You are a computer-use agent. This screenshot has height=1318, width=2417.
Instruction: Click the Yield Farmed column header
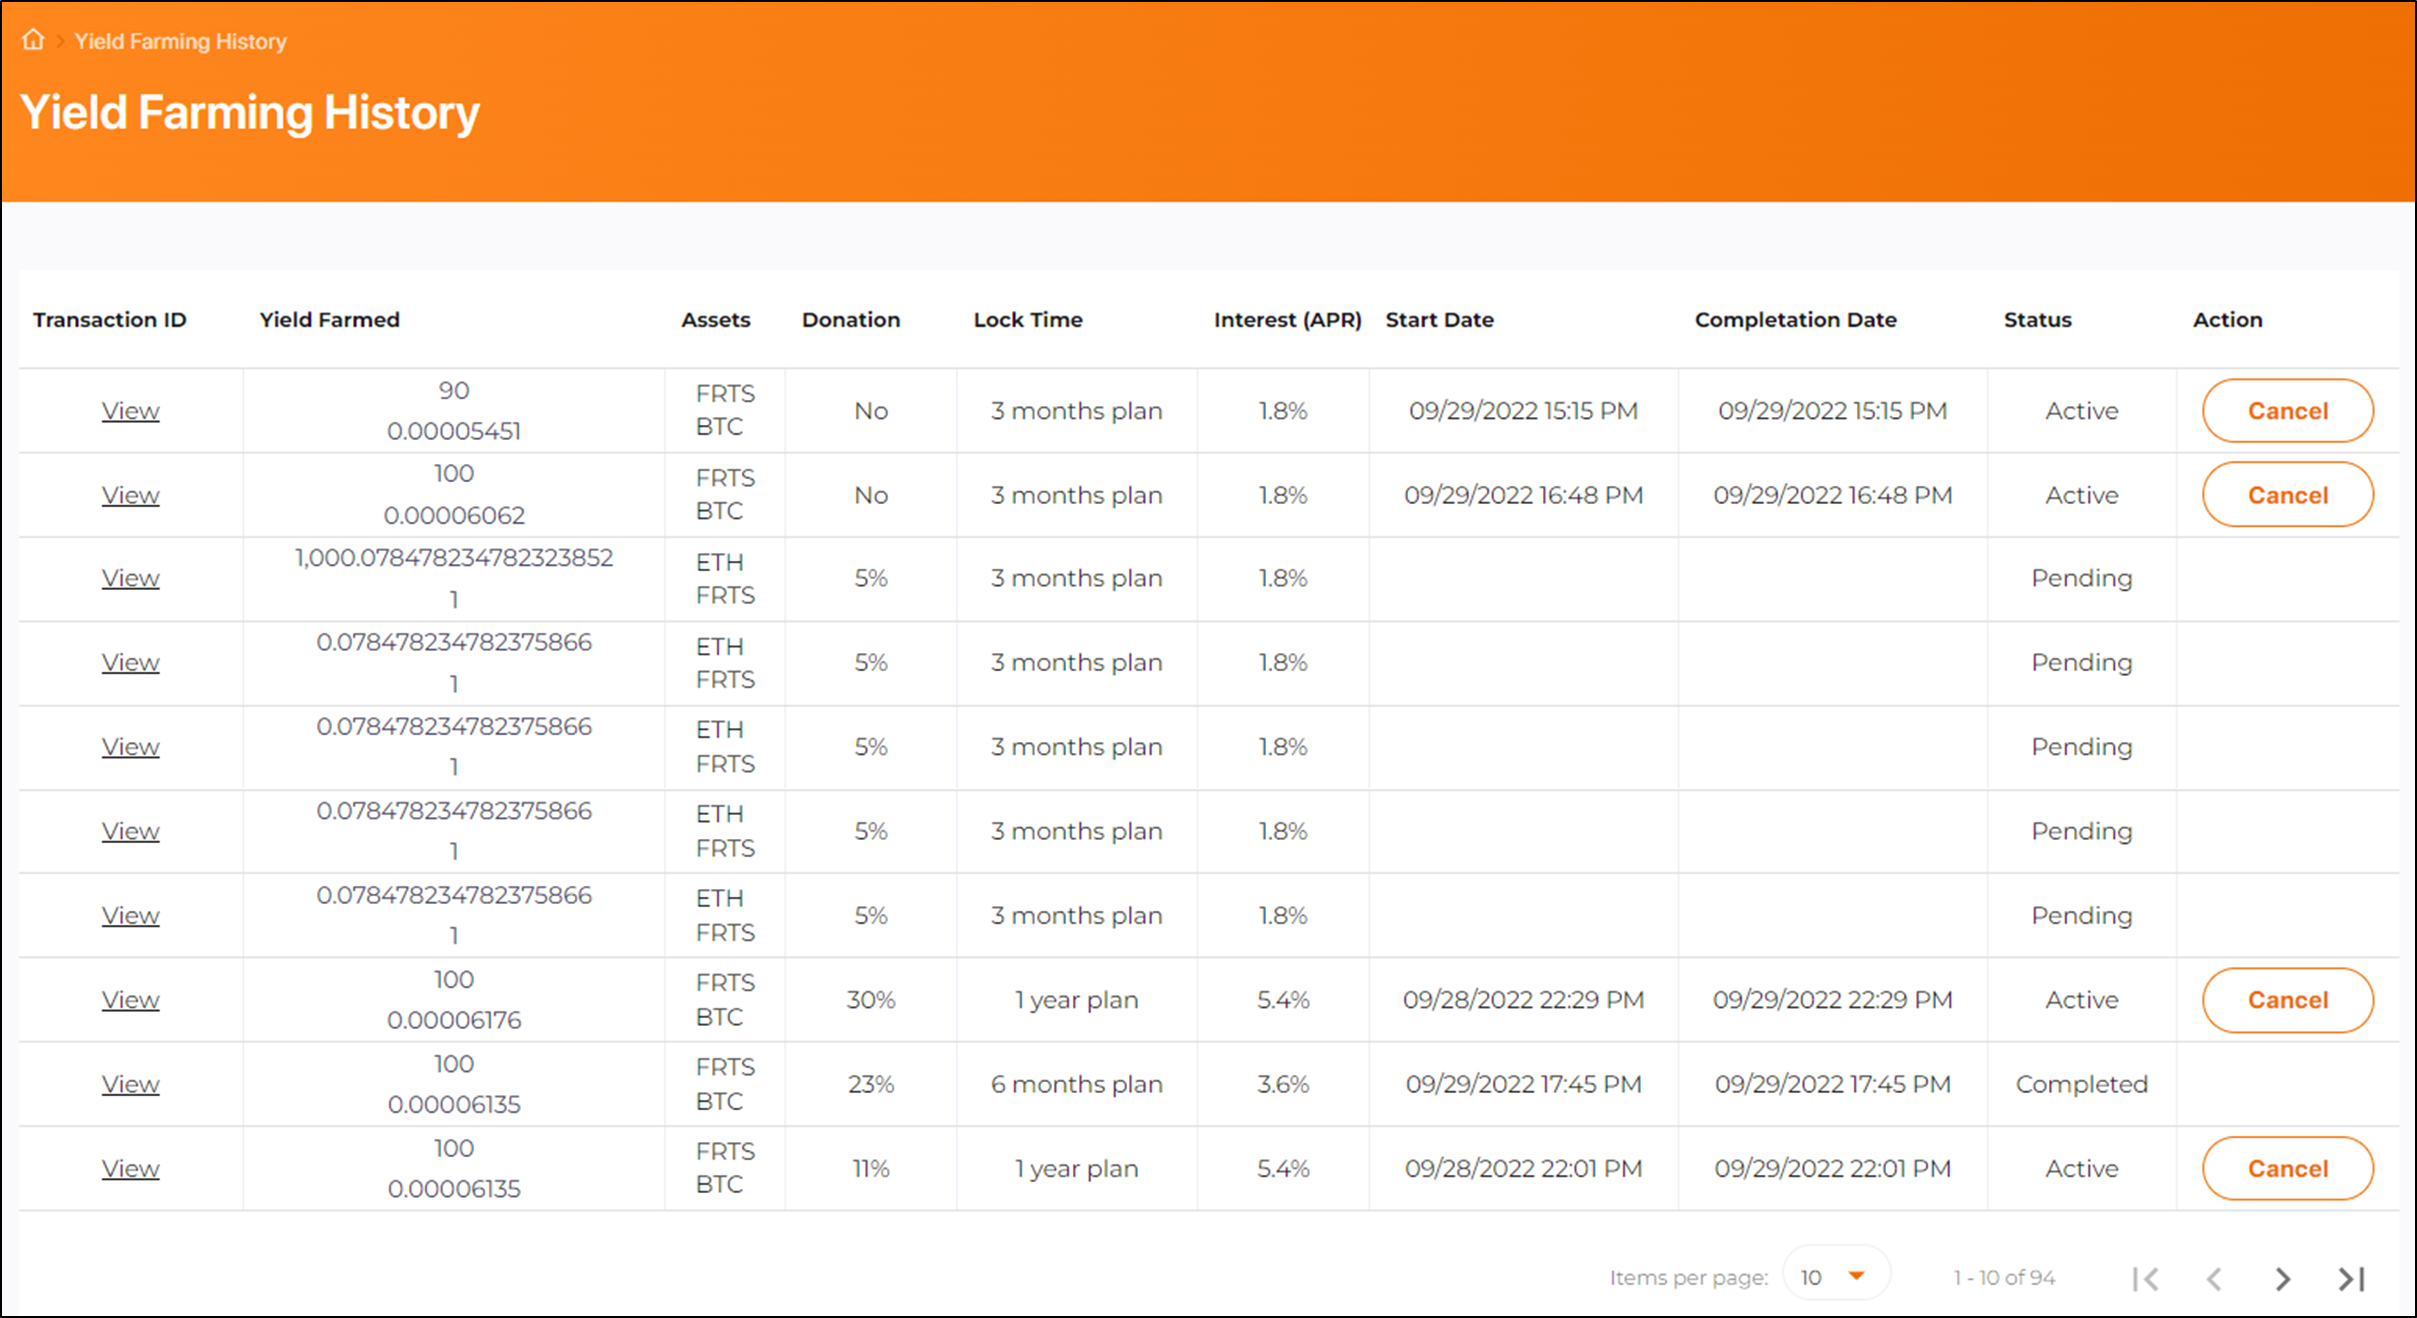click(x=329, y=320)
